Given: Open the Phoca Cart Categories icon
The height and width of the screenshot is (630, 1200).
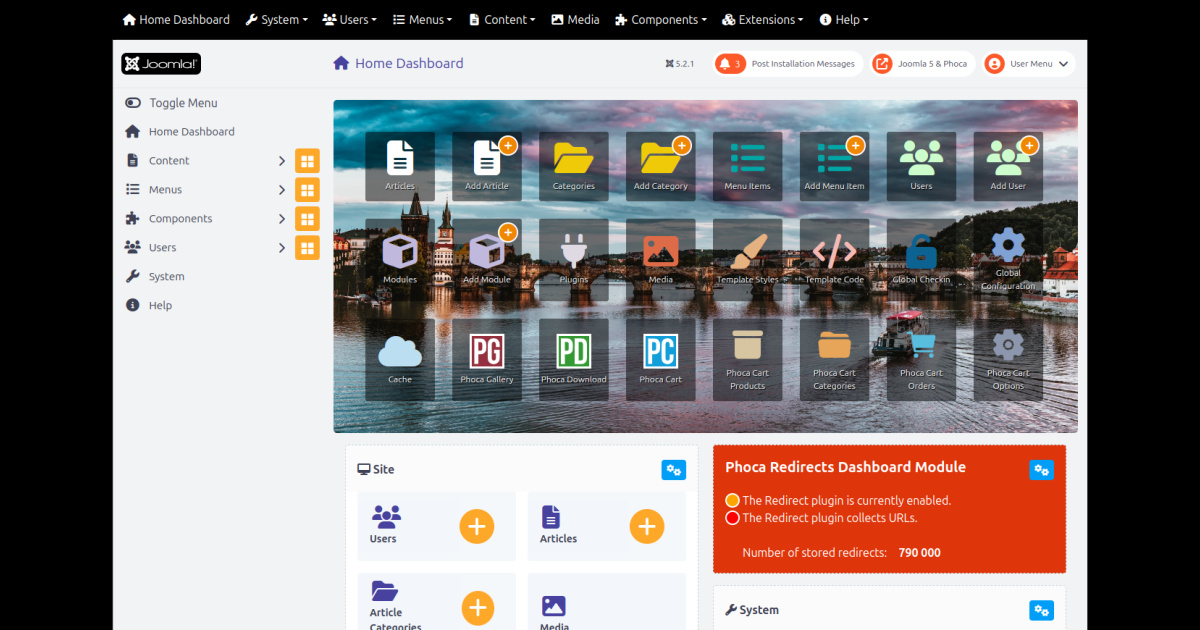Looking at the screenshot, I should [x=835, y=360].
